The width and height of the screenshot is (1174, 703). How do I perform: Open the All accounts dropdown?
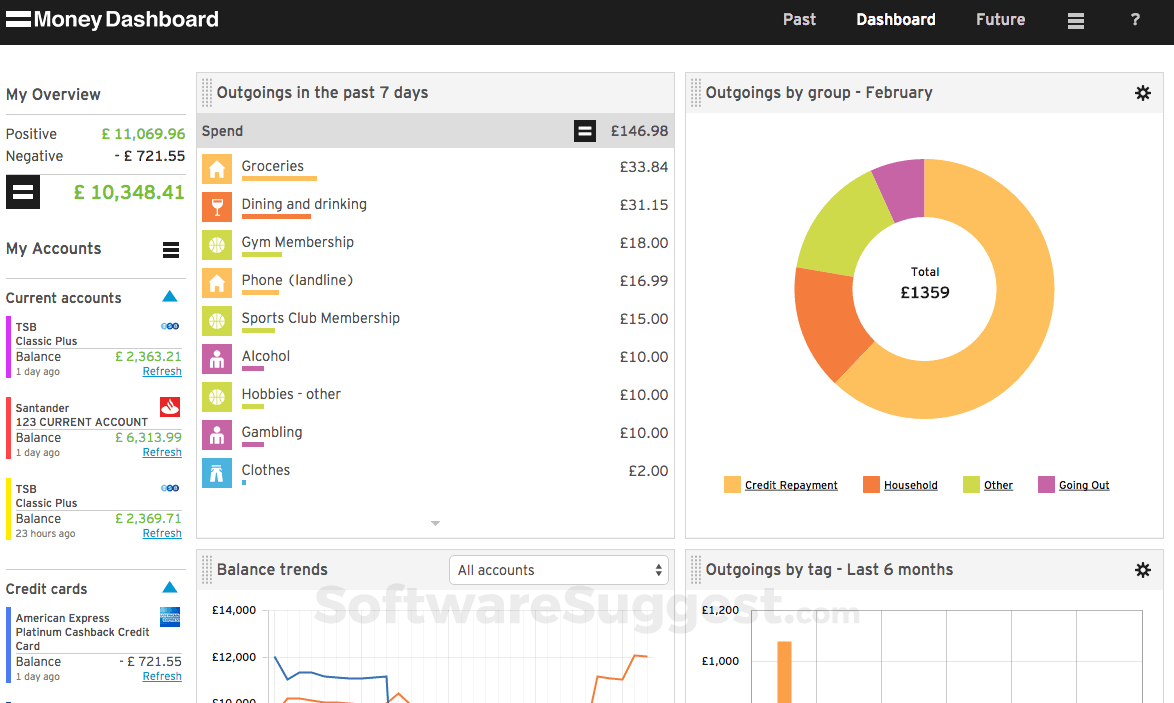[558, 569]
